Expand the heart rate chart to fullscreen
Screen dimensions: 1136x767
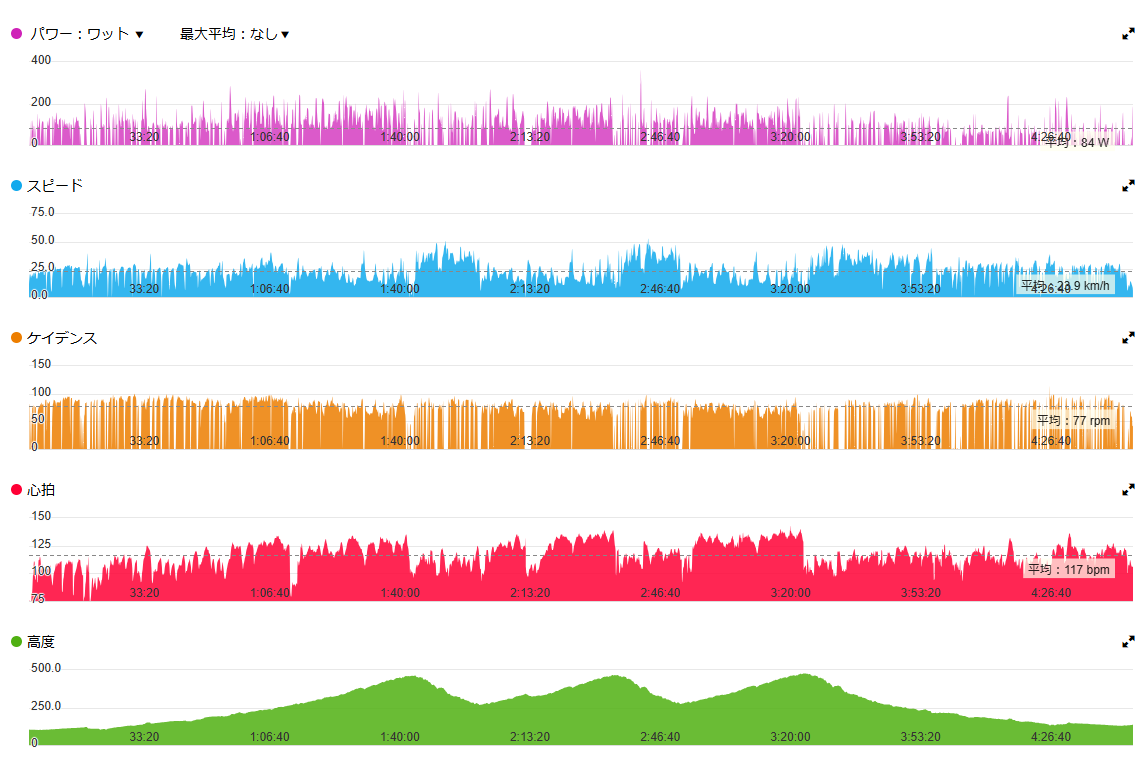(x=1127, y=490)
